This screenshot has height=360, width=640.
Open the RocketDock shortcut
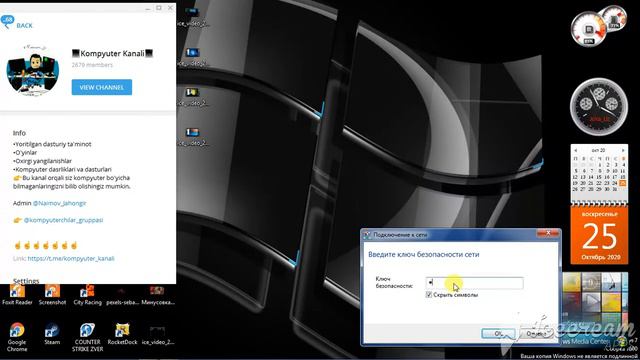pos(122,334)
